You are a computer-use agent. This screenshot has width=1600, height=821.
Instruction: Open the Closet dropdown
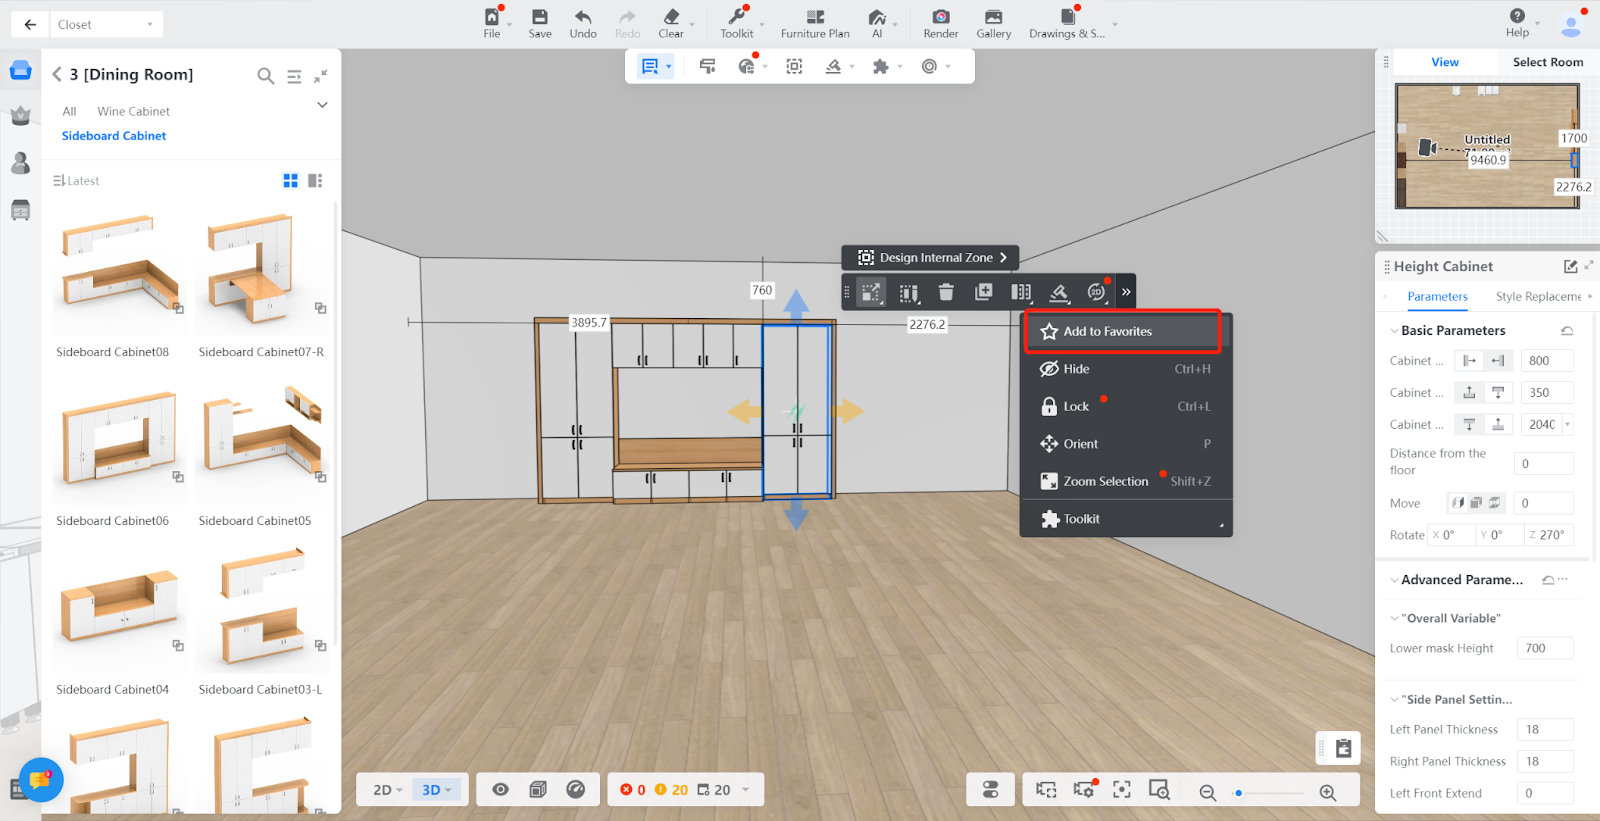(106, 24)
